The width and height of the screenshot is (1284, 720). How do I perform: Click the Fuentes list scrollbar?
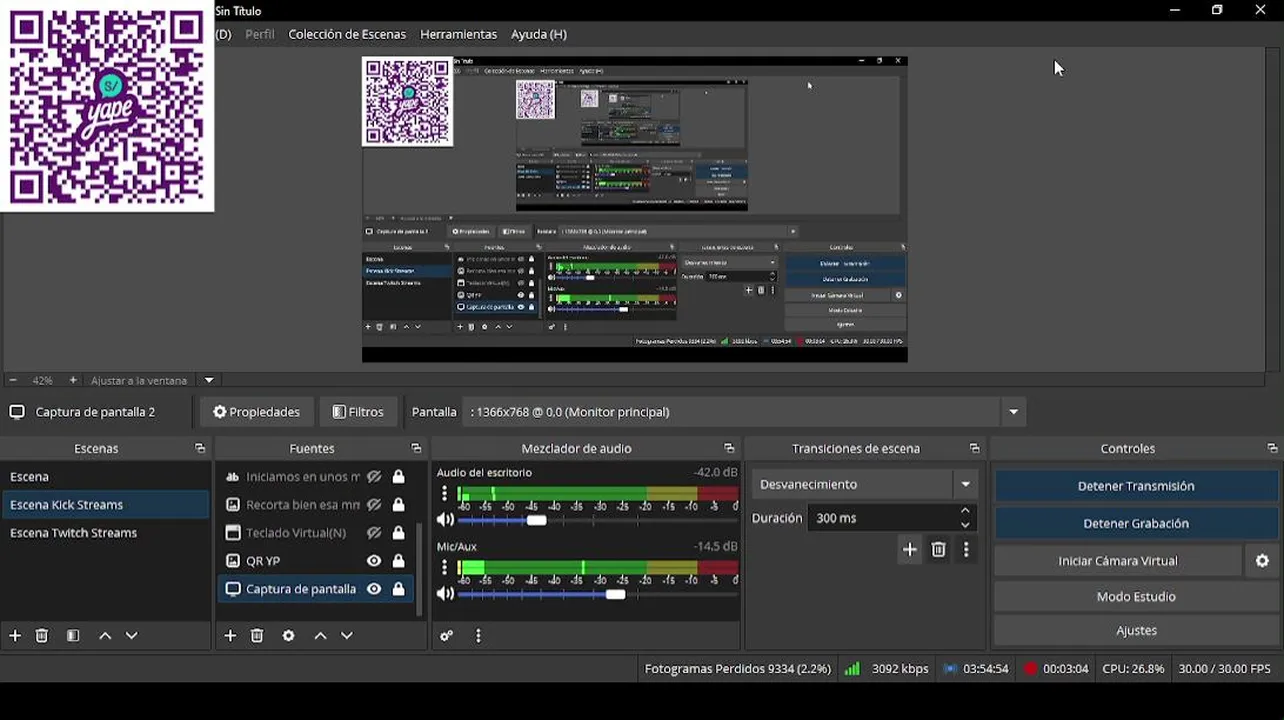[x=419, y=570]
